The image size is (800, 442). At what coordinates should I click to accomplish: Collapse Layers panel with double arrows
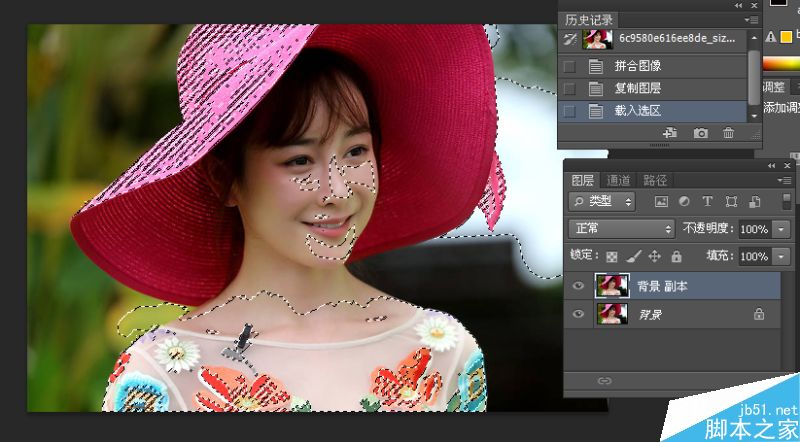771,165
